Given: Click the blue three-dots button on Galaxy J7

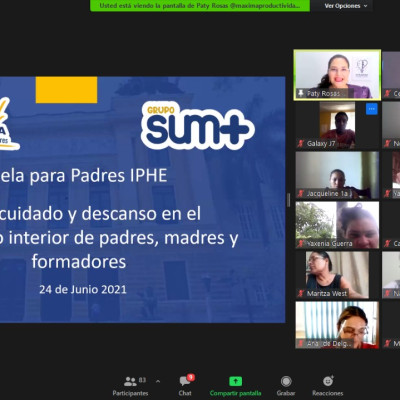Looking at the screenshot, I should pos(372,109).
